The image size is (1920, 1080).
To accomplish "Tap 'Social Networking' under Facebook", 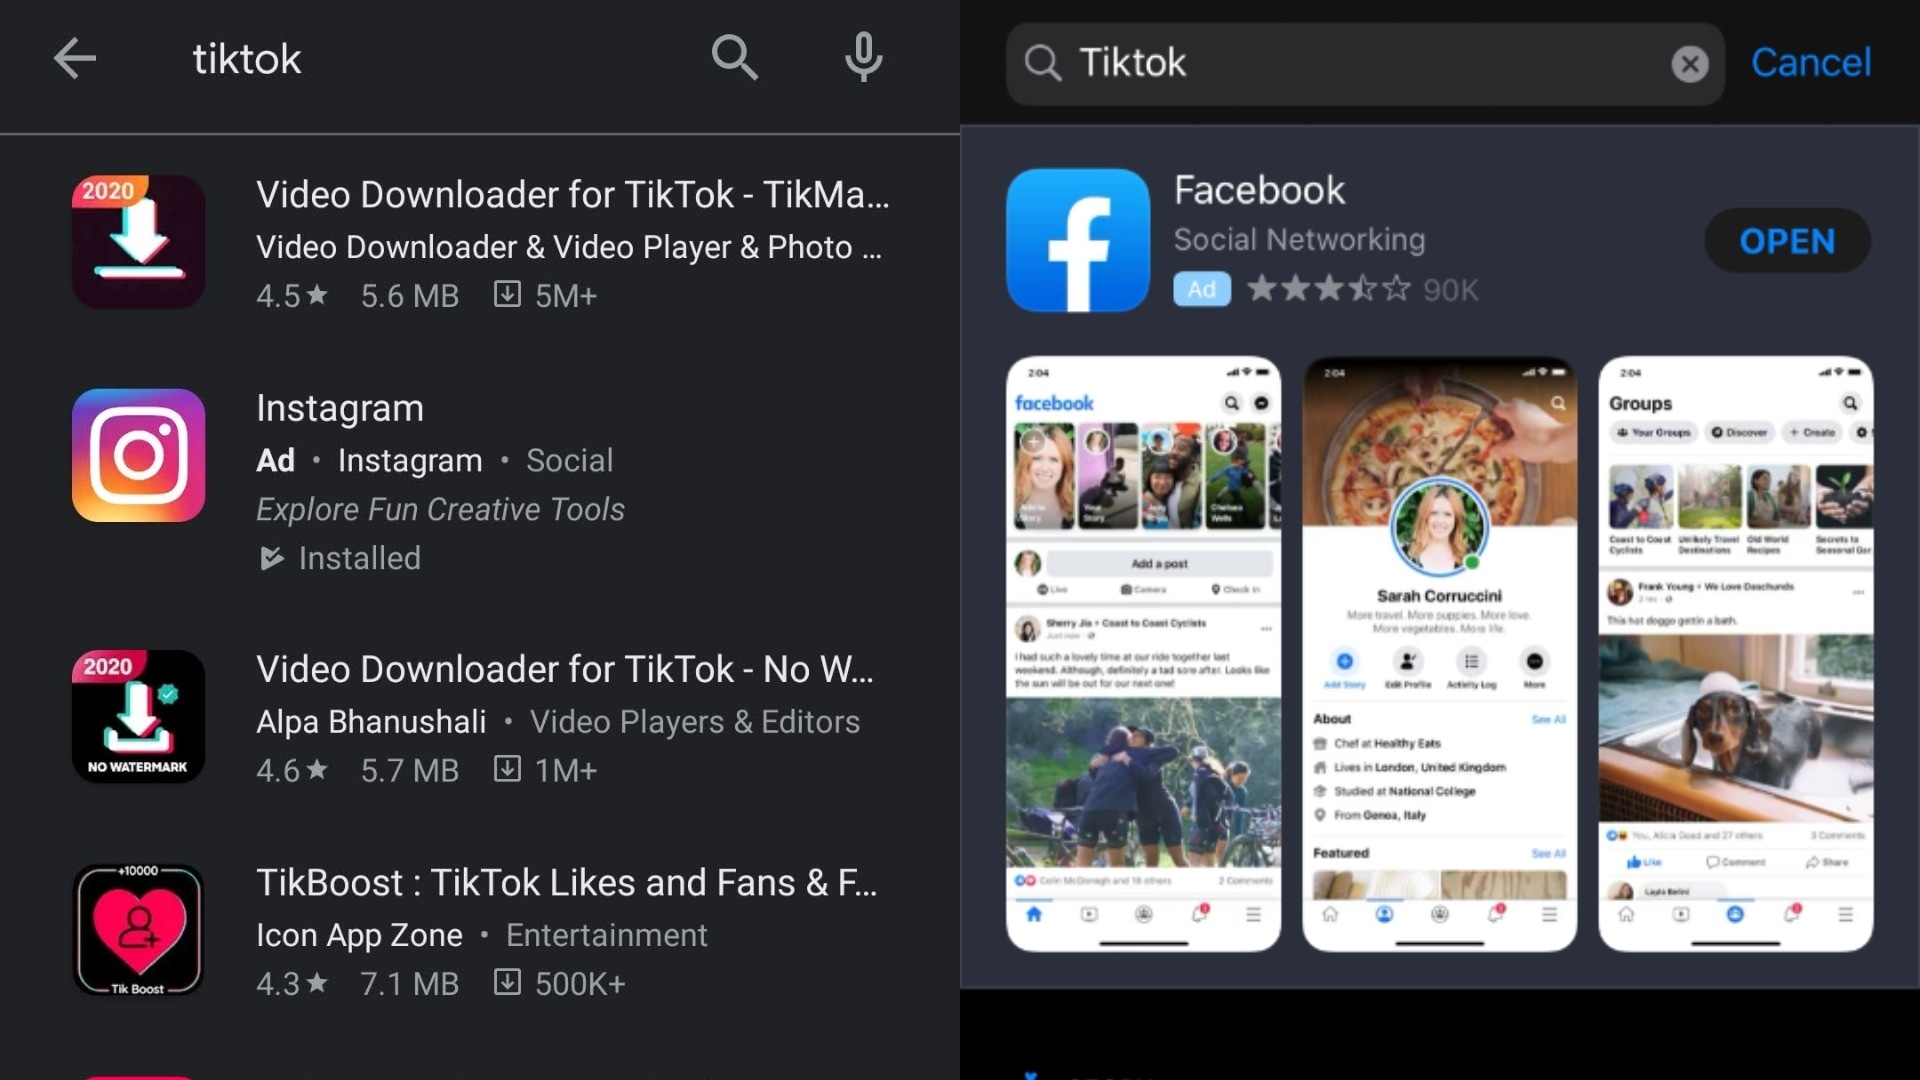I will click(x=1299, y=240).
